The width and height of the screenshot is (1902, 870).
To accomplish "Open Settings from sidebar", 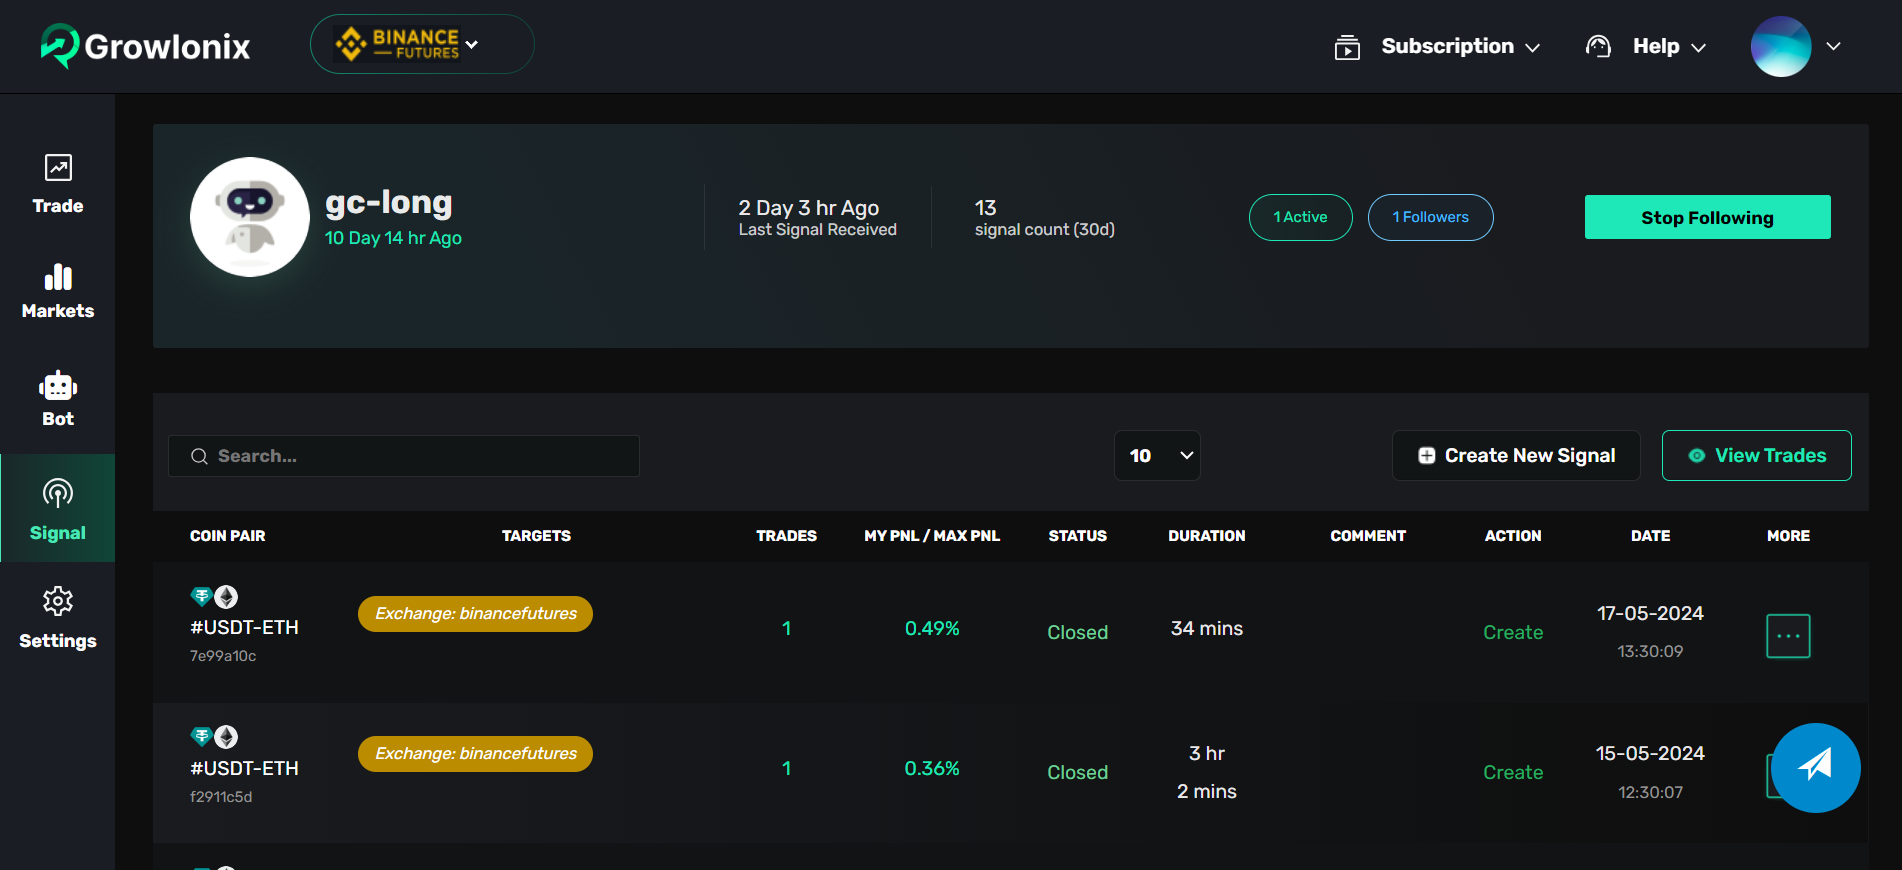I will [x=58, y=617].
